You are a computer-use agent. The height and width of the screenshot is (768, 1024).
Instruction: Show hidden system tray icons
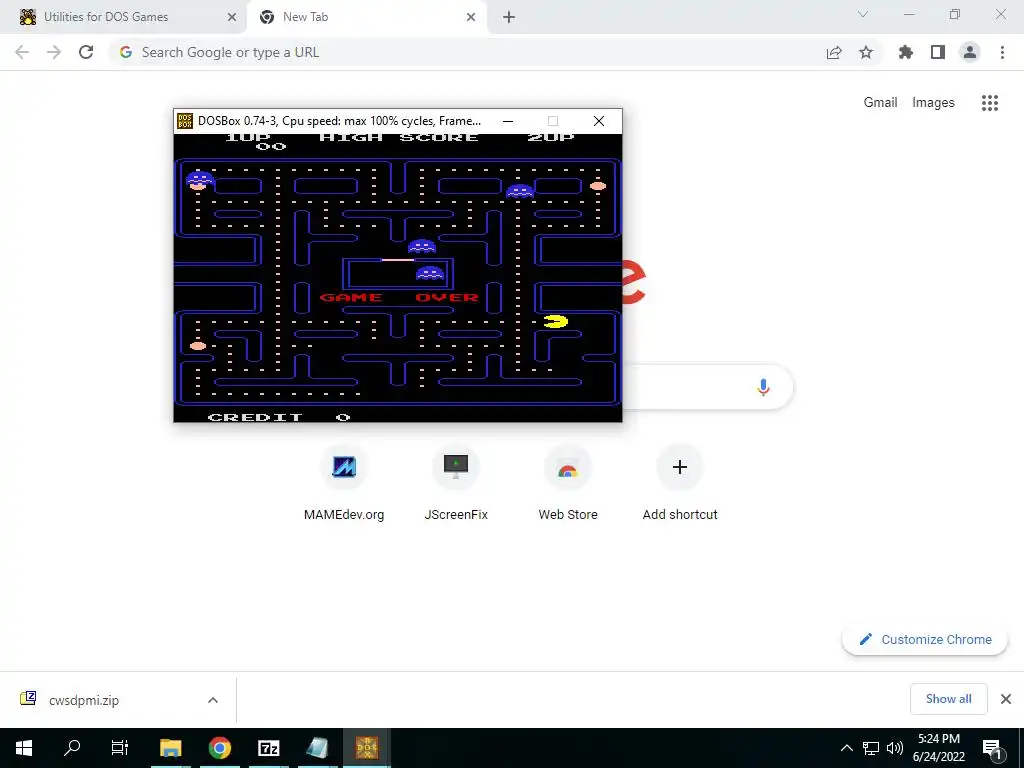(846, 748)
